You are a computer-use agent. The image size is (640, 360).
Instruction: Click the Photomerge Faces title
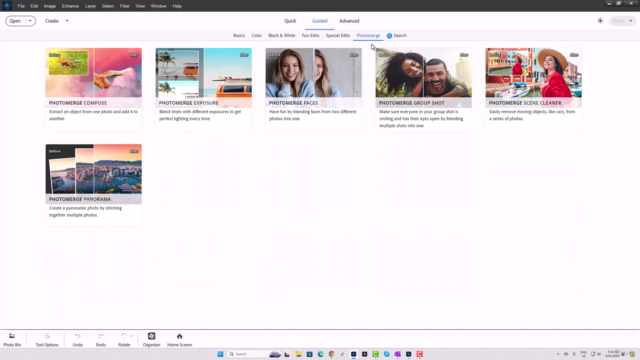tap(293, 103)
